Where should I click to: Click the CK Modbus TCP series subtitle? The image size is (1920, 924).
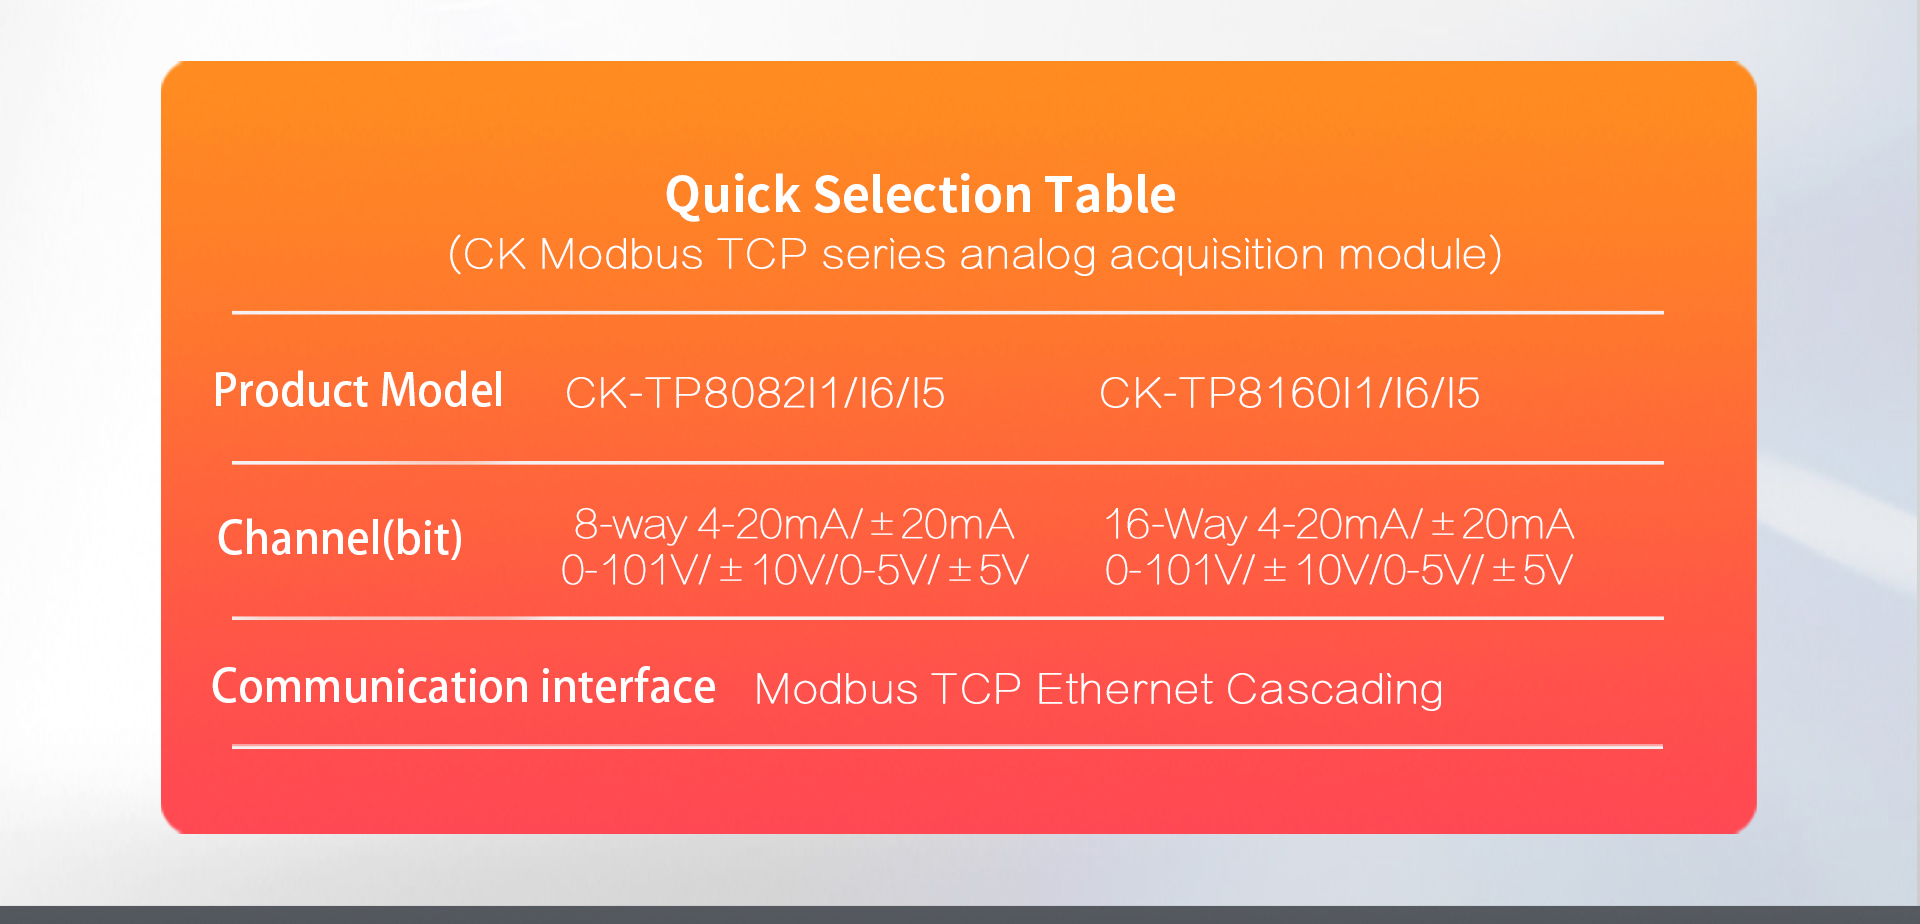click(975, 254)
